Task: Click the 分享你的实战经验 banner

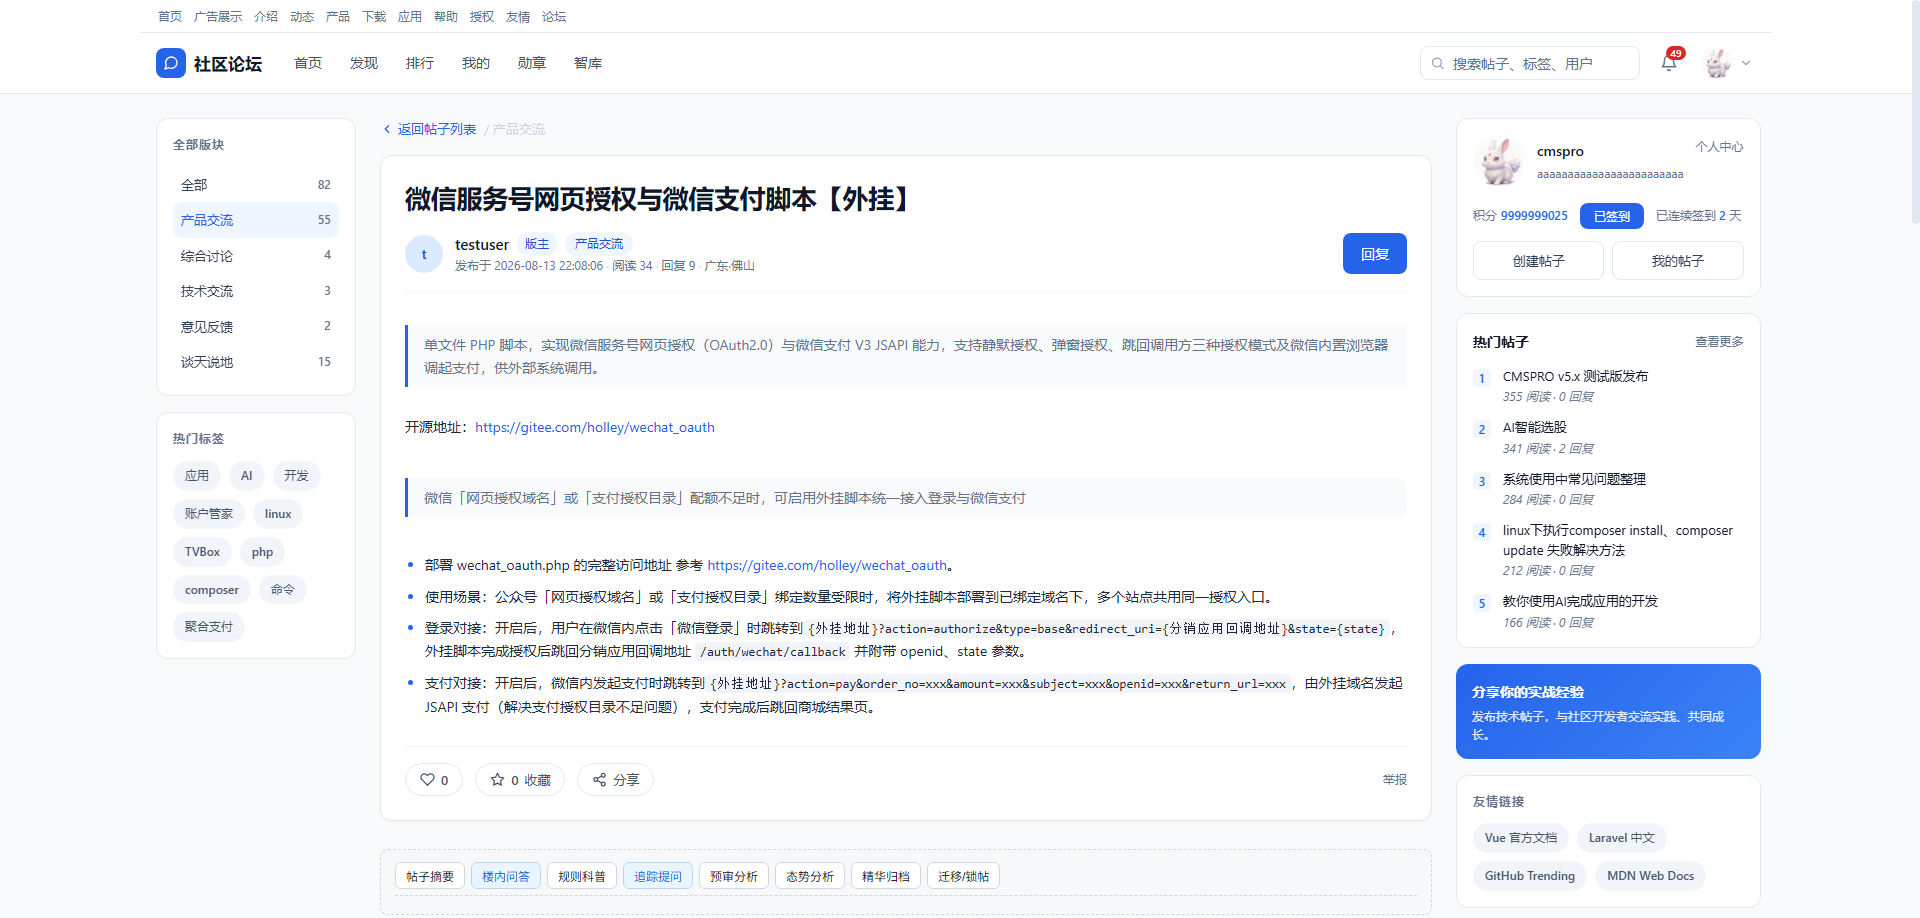Action: pyautogui.click(x=1608, y=712)
